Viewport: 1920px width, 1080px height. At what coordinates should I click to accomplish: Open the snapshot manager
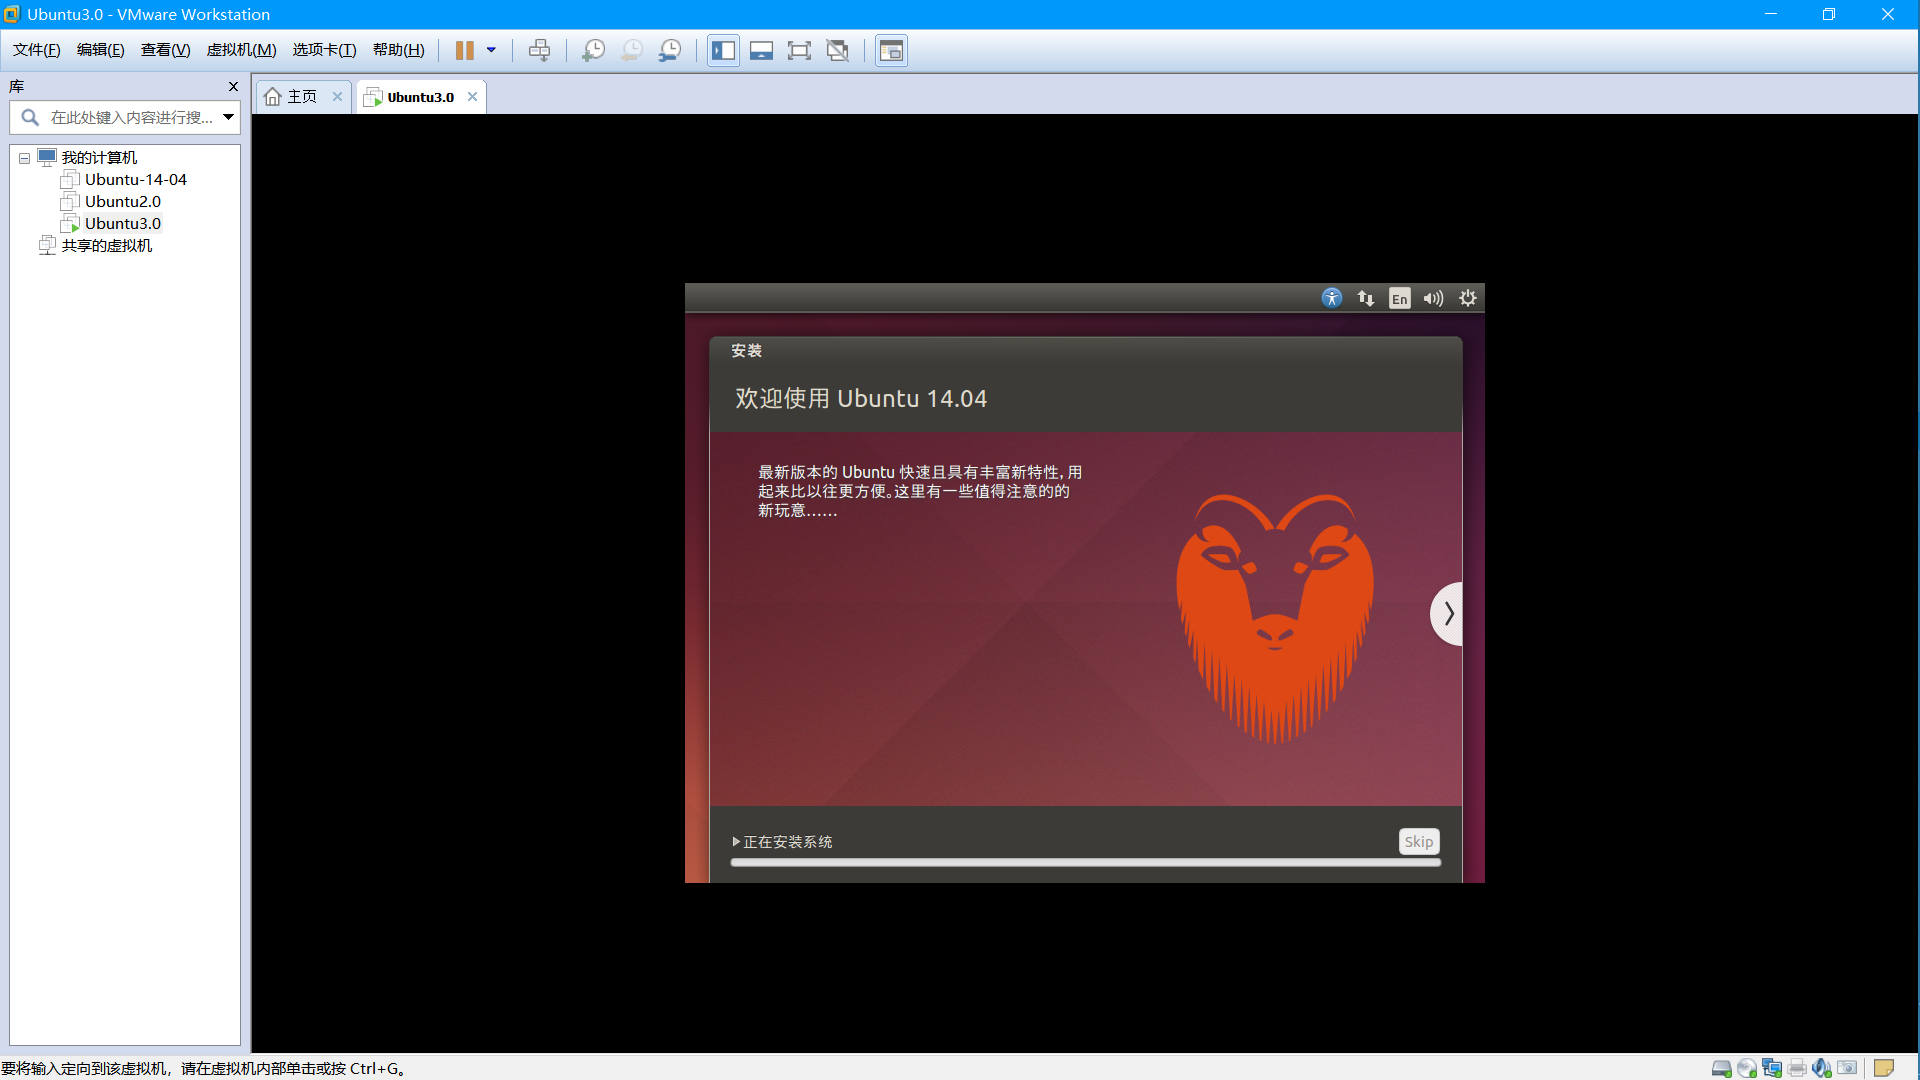pyautogui.click(x=671, y=50)
